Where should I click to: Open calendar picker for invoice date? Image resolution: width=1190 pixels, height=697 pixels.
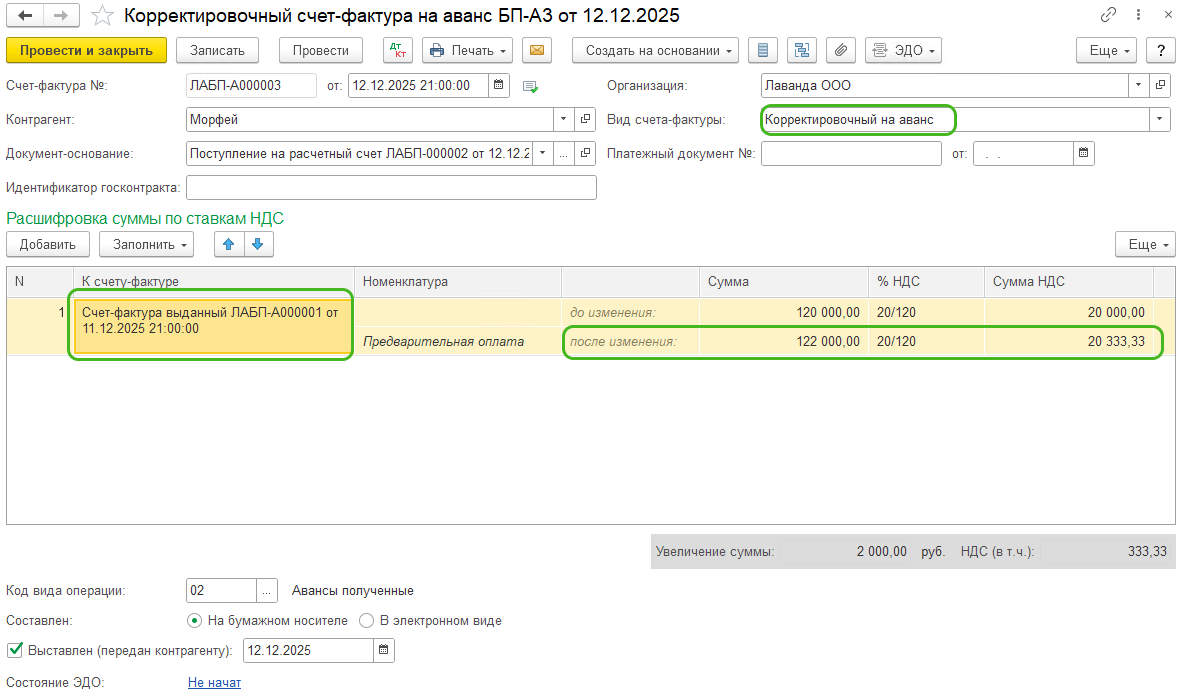(x=499, y=86)
